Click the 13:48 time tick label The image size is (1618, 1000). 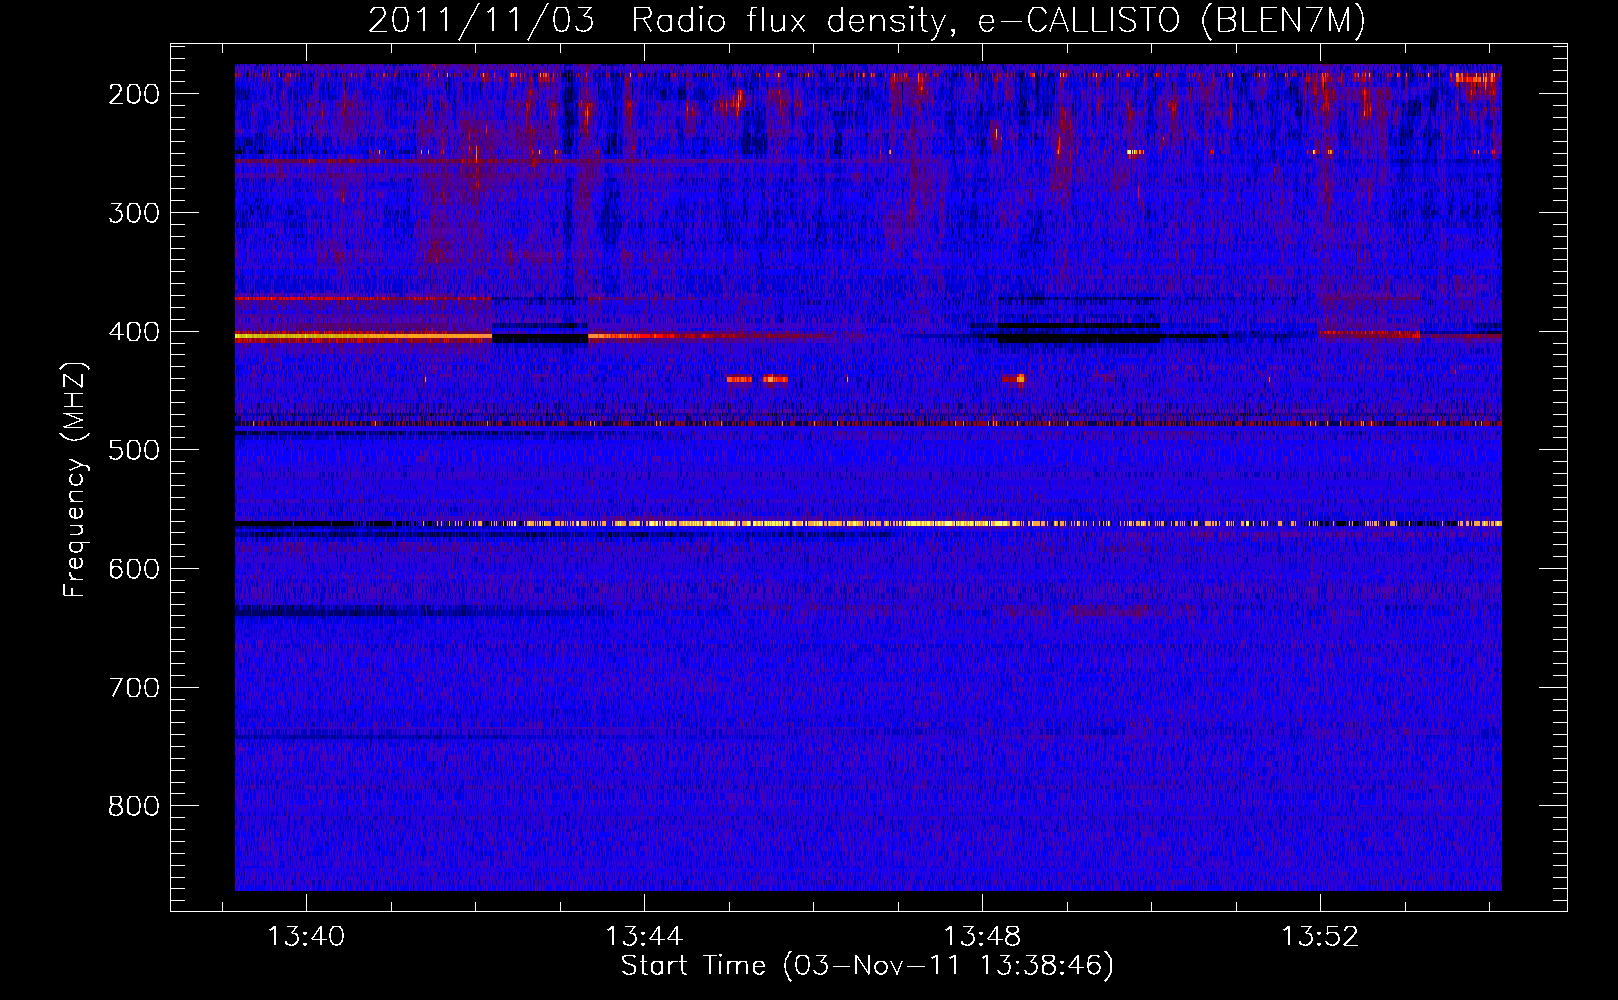click(x=982, y=937)
